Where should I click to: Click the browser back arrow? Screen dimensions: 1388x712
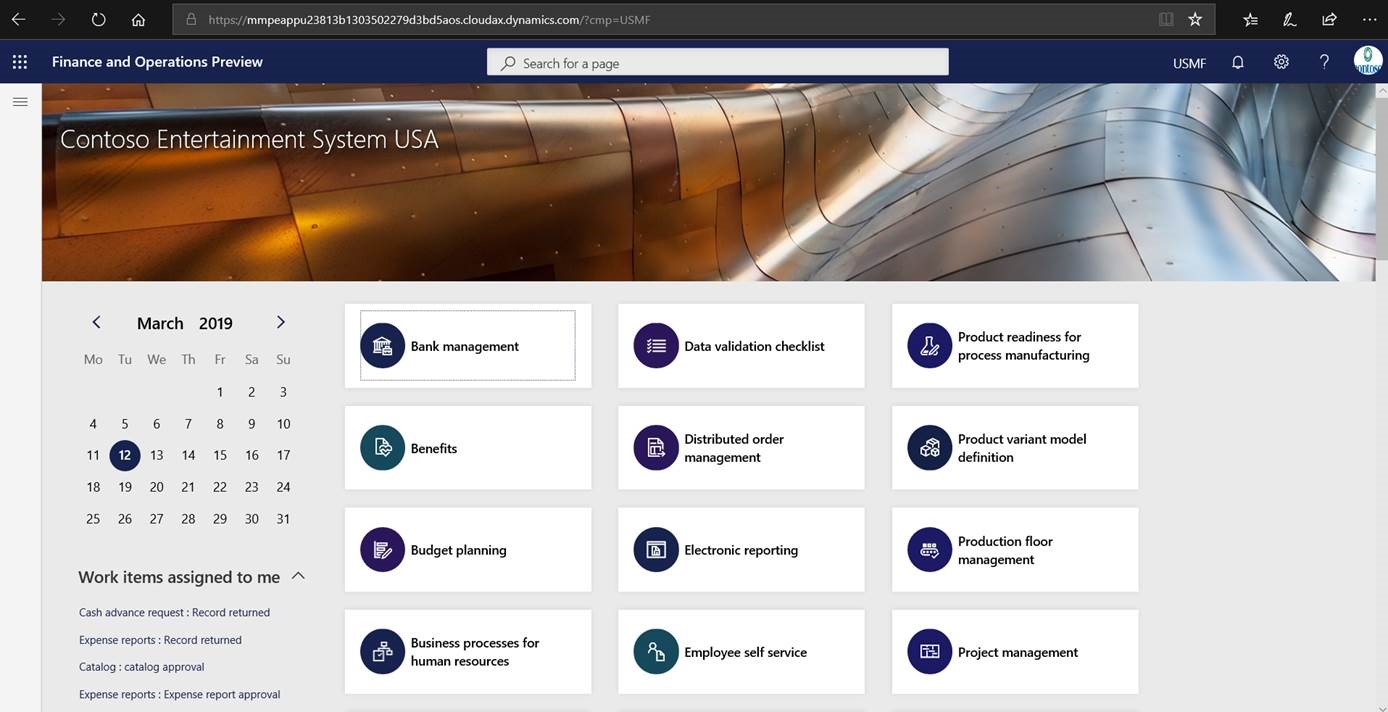[x=18, y=19]
